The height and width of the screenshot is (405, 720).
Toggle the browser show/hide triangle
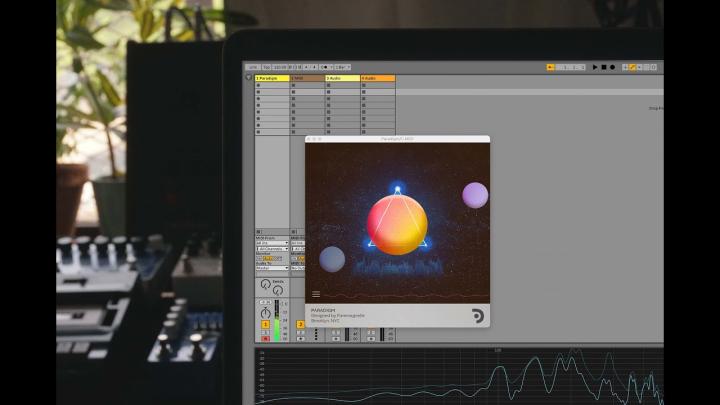248,78
